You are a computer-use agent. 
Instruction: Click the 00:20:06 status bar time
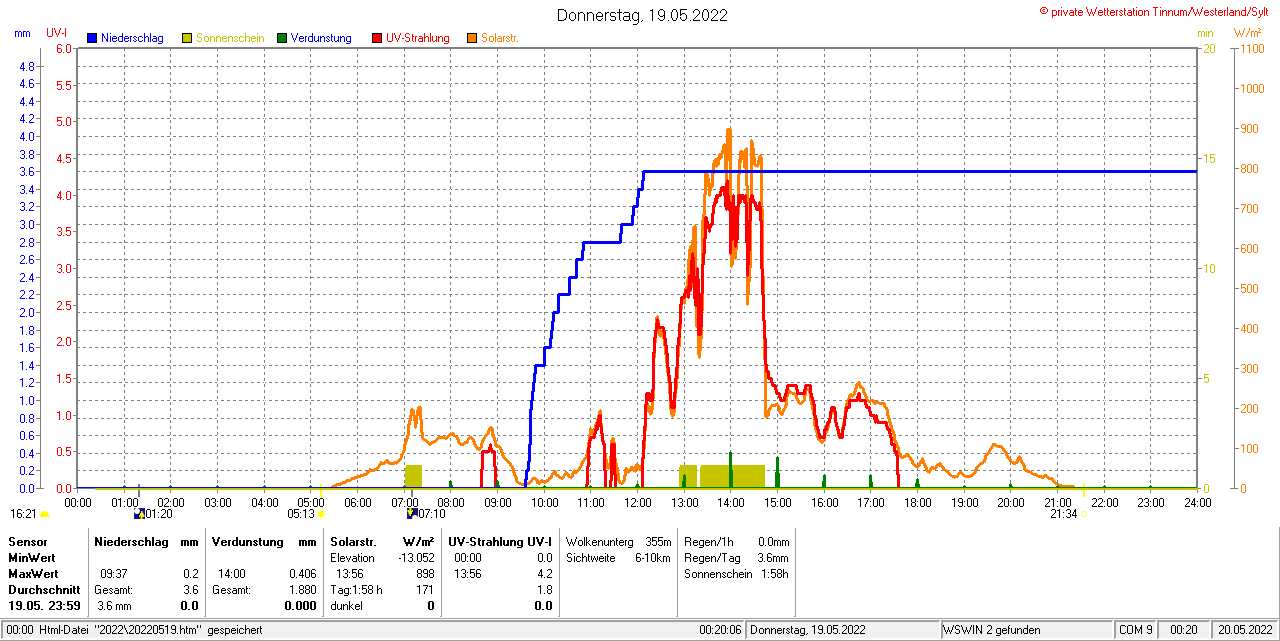click(x=720, y=630)
